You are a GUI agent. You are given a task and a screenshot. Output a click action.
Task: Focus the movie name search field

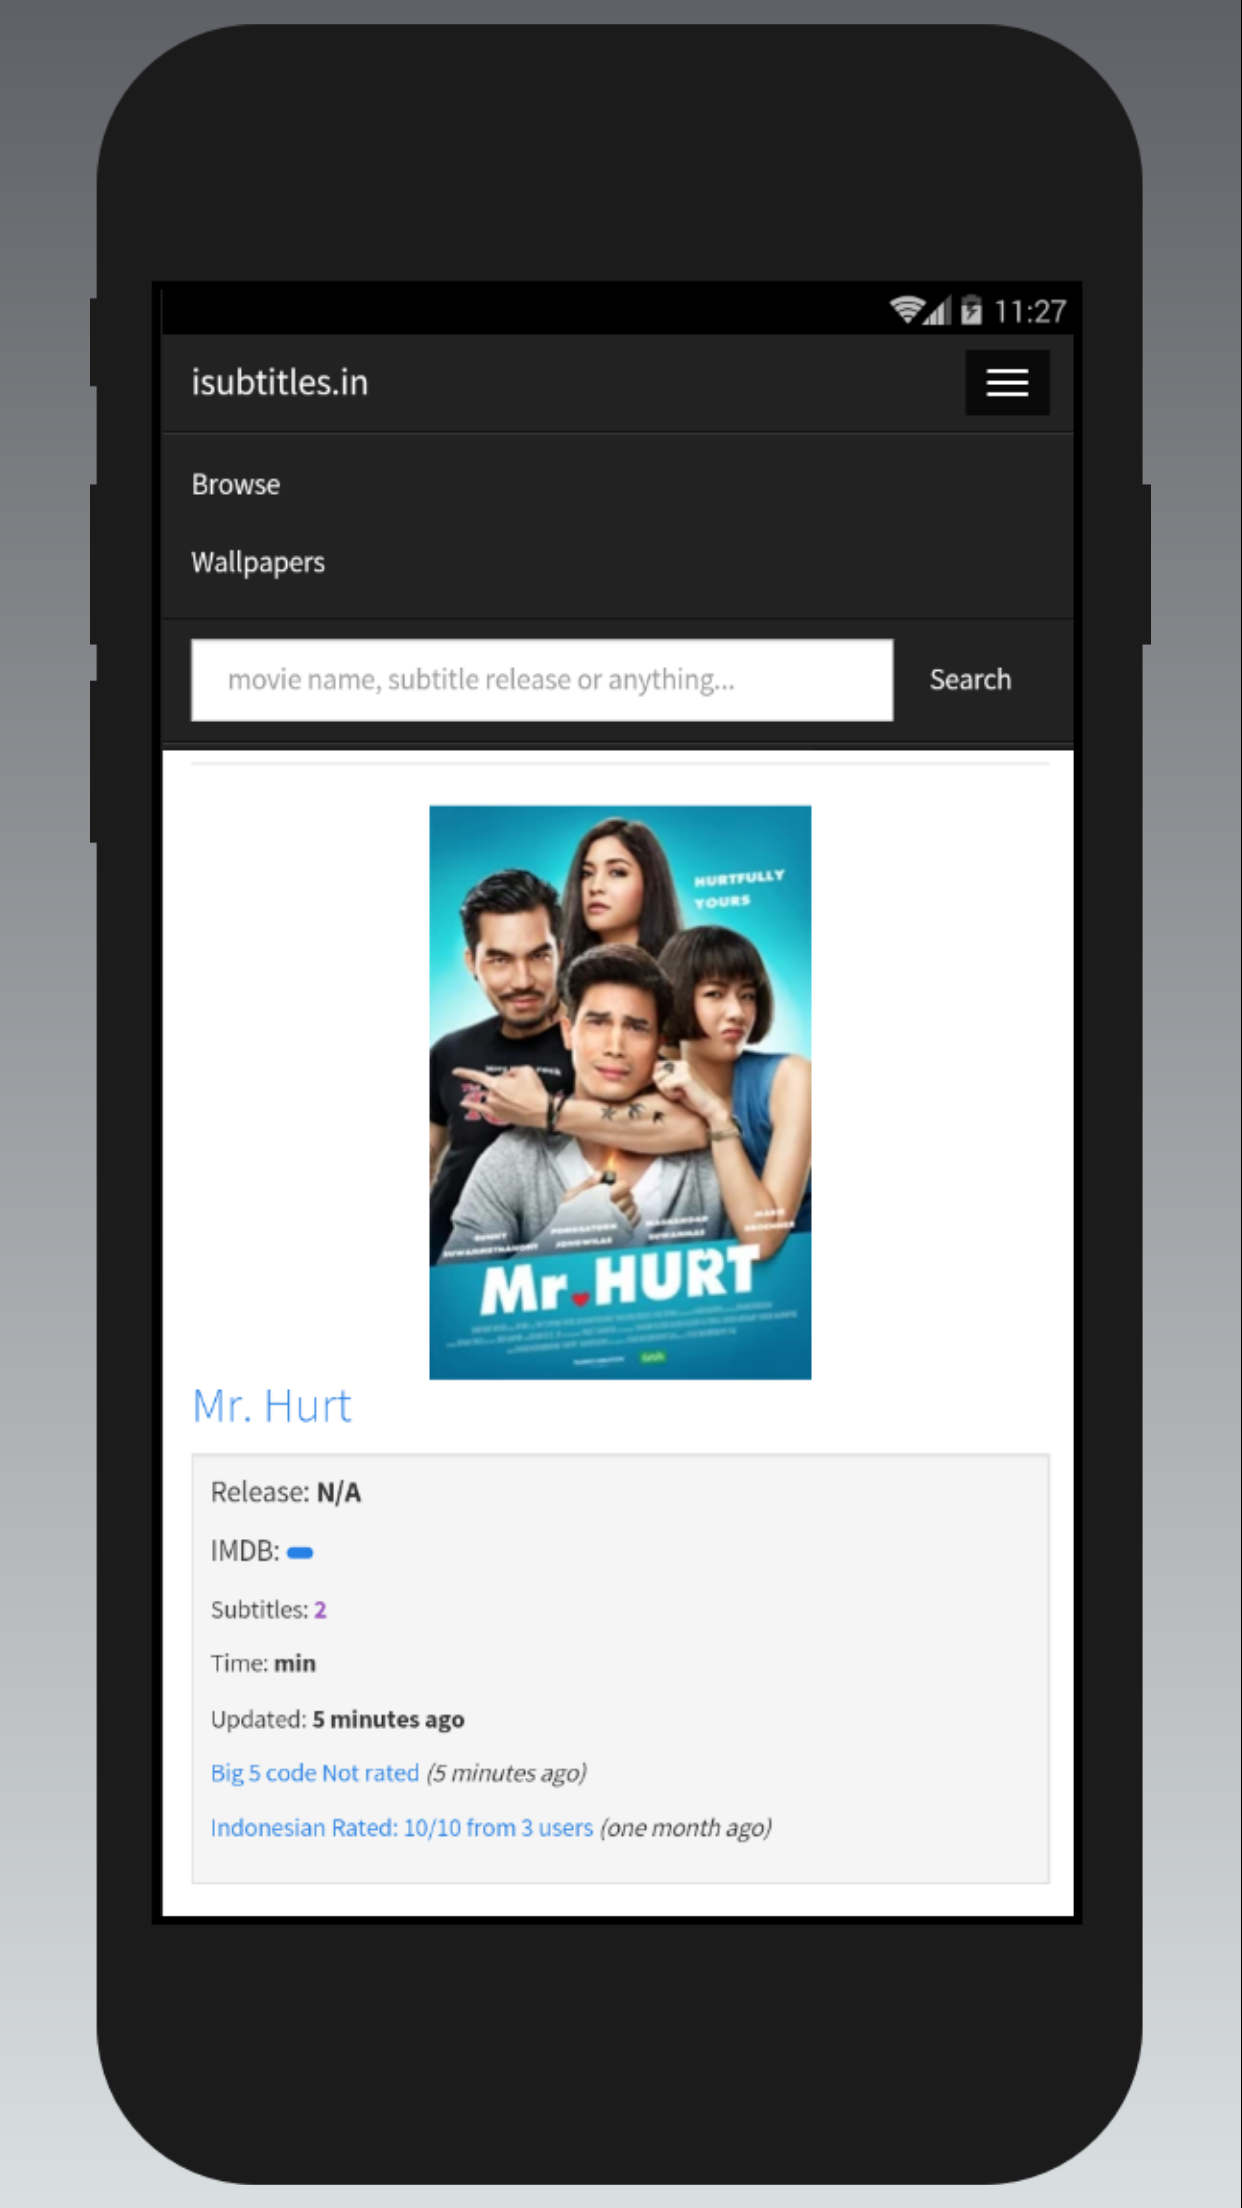(542, 680)
